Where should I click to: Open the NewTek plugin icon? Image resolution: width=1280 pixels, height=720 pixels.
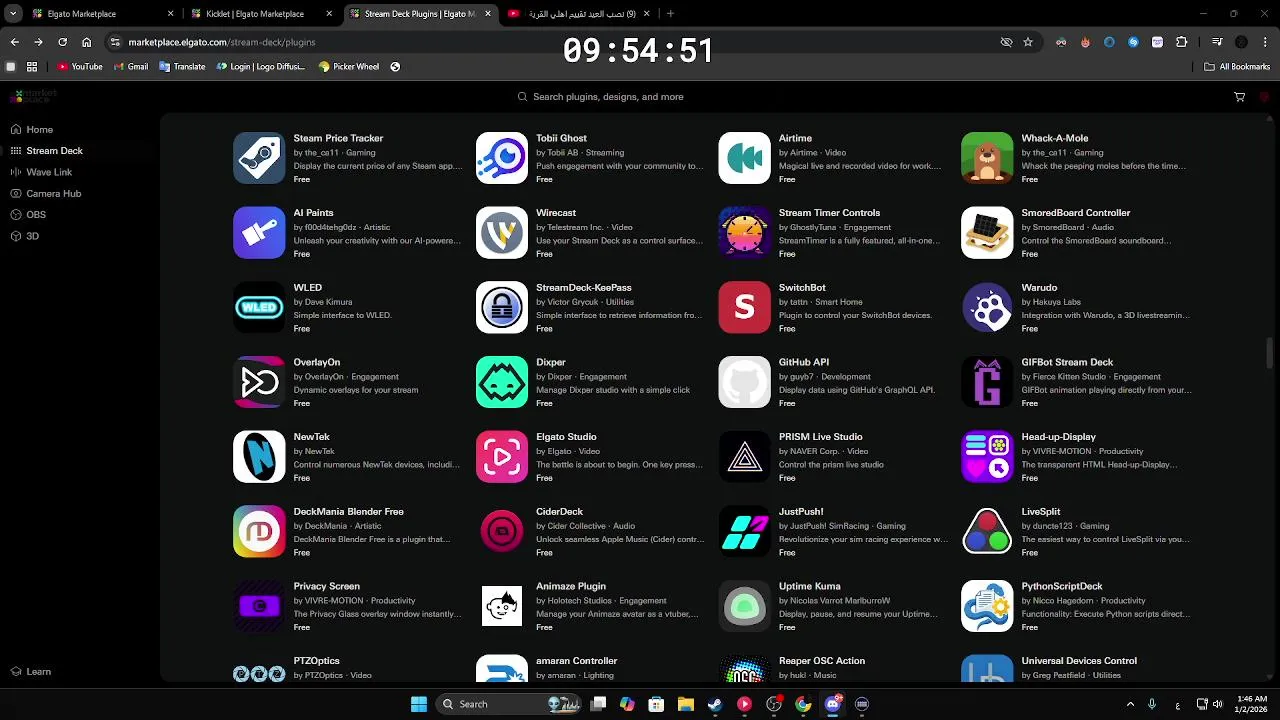point(259,457)
